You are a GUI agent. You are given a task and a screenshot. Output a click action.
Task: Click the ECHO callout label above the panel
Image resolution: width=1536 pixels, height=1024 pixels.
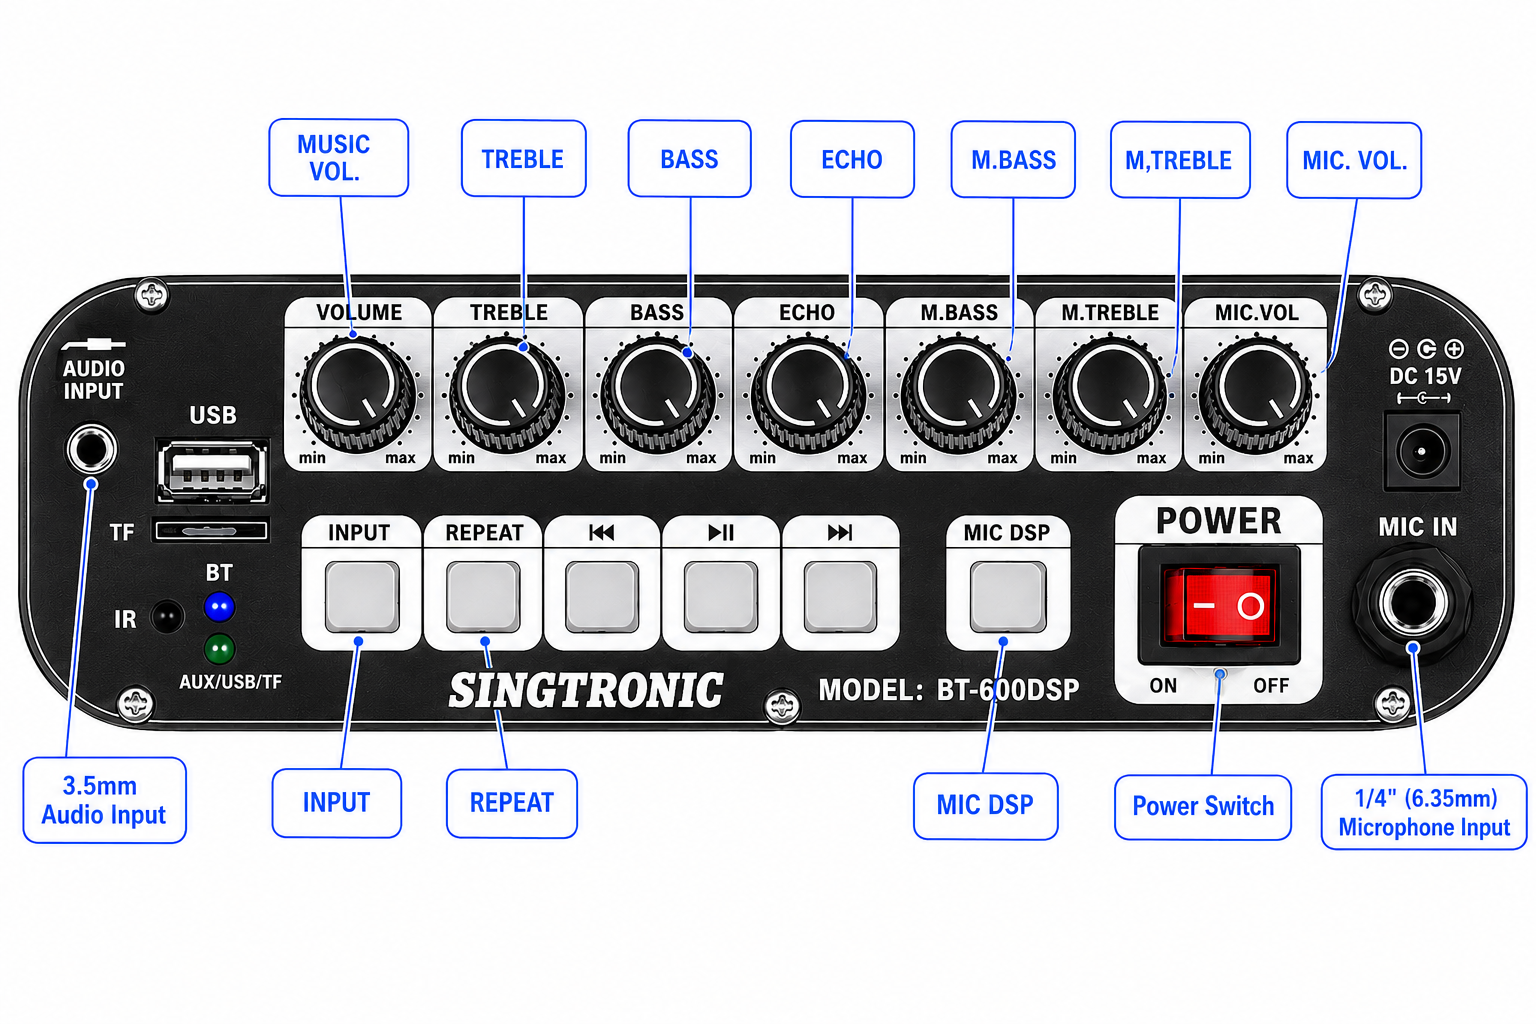[852, 160]
